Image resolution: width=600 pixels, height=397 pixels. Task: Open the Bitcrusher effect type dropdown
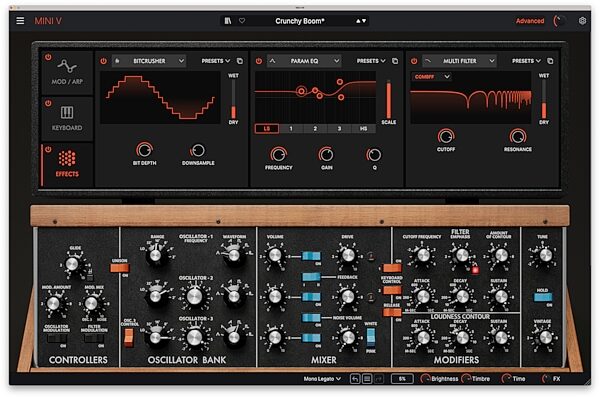pos(149,61)
